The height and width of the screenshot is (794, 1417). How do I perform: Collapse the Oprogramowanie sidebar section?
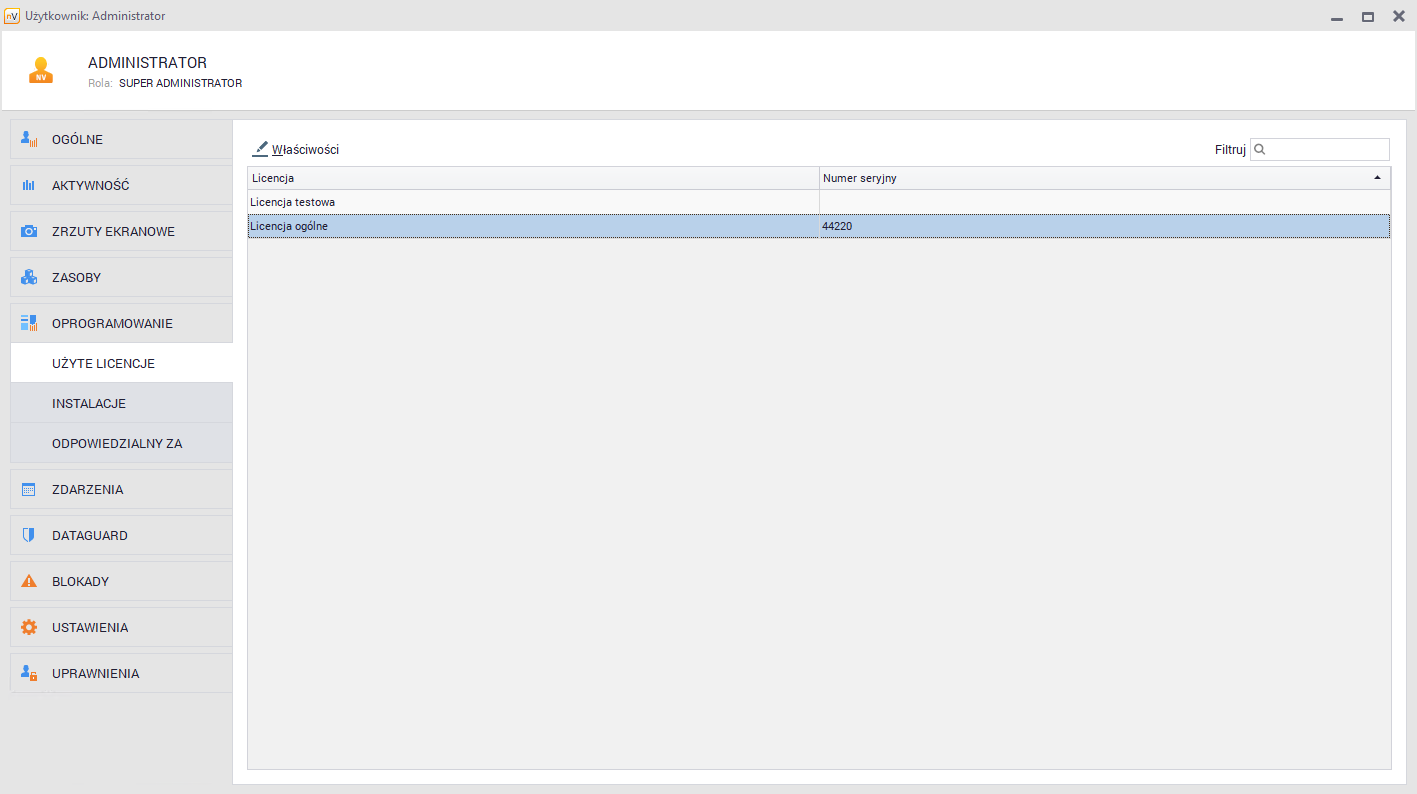[x=112, y=324]
